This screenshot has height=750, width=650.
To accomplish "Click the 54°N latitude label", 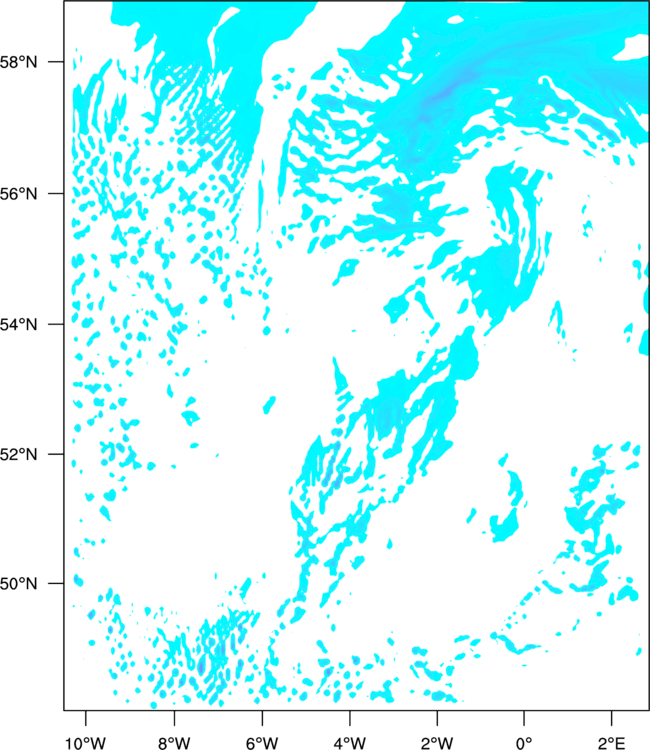I will 18,324.
